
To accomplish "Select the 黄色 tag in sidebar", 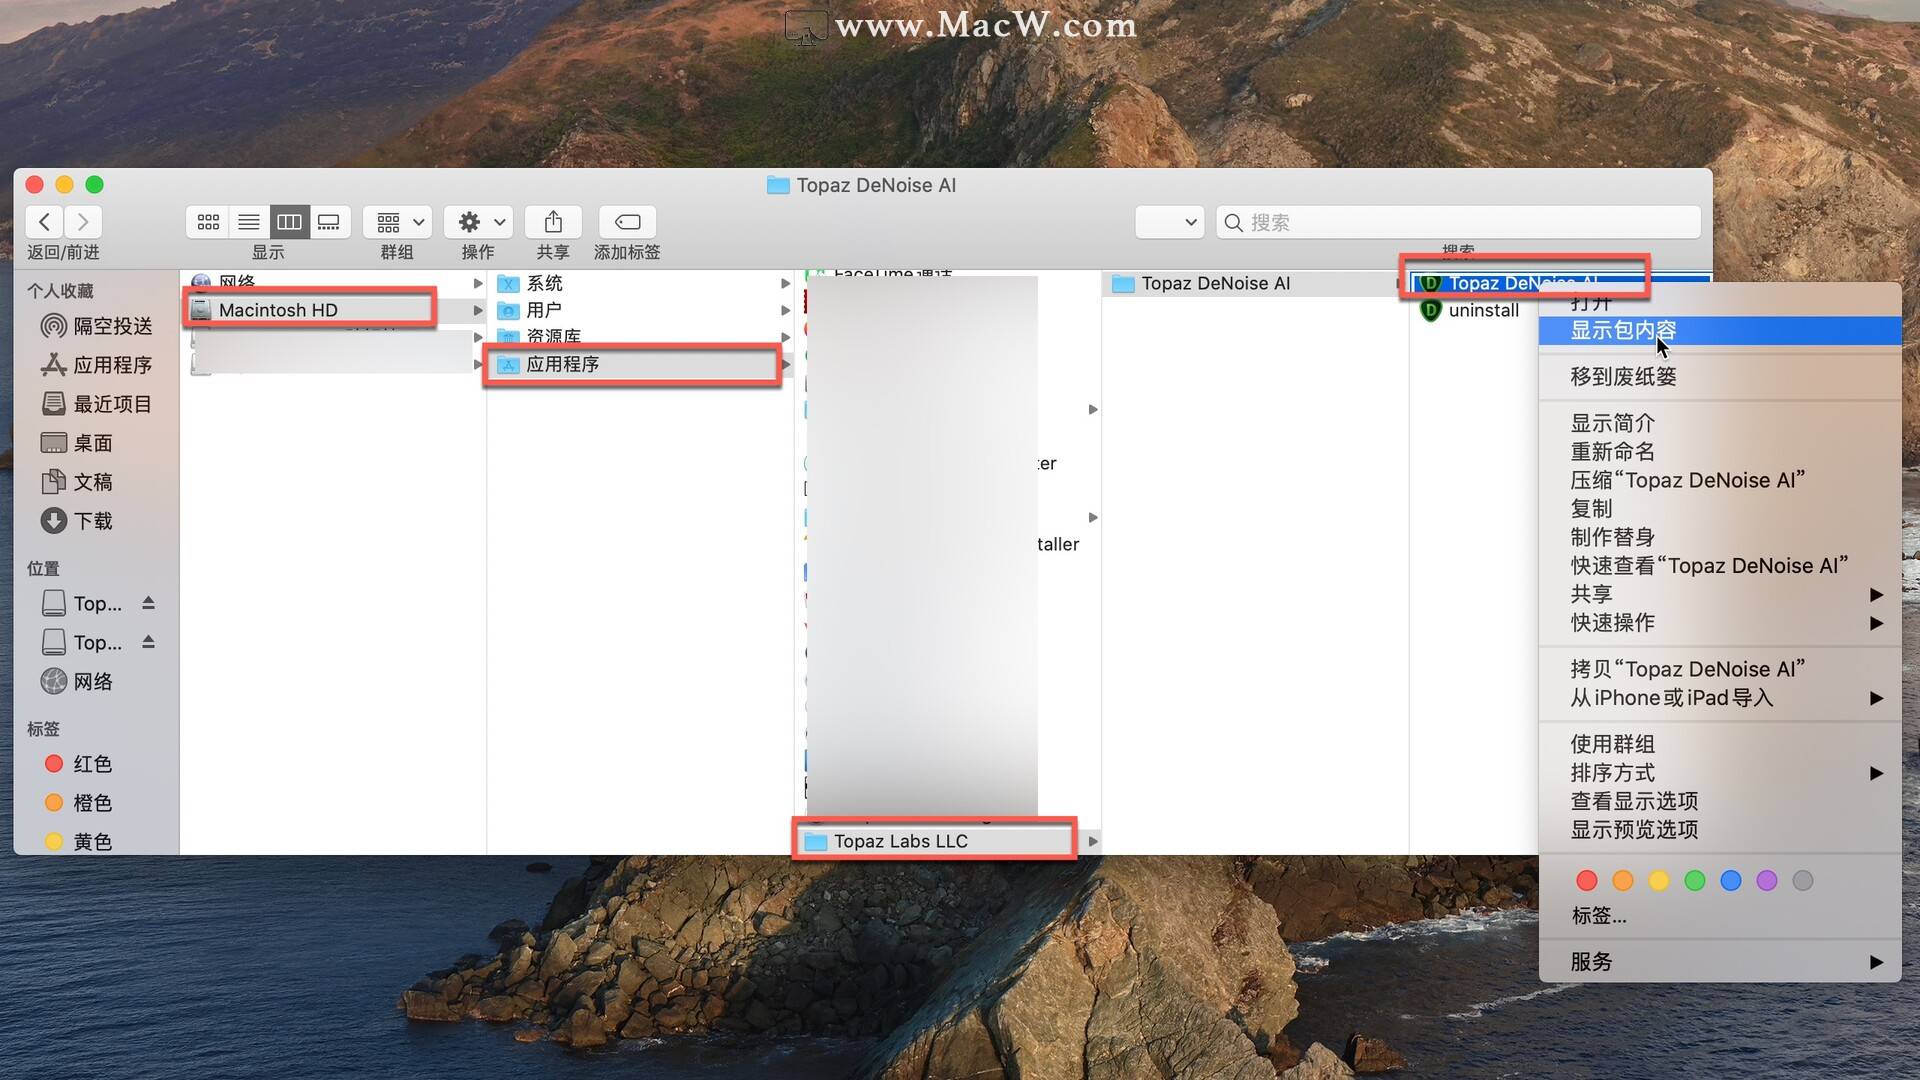I will point(78,842).
